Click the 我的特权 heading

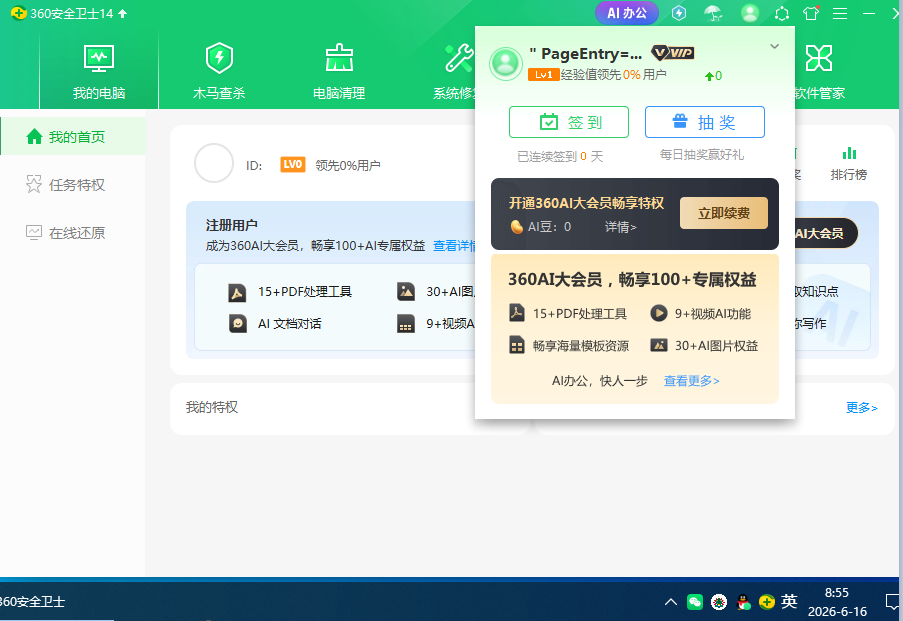[x=211, y=407]
